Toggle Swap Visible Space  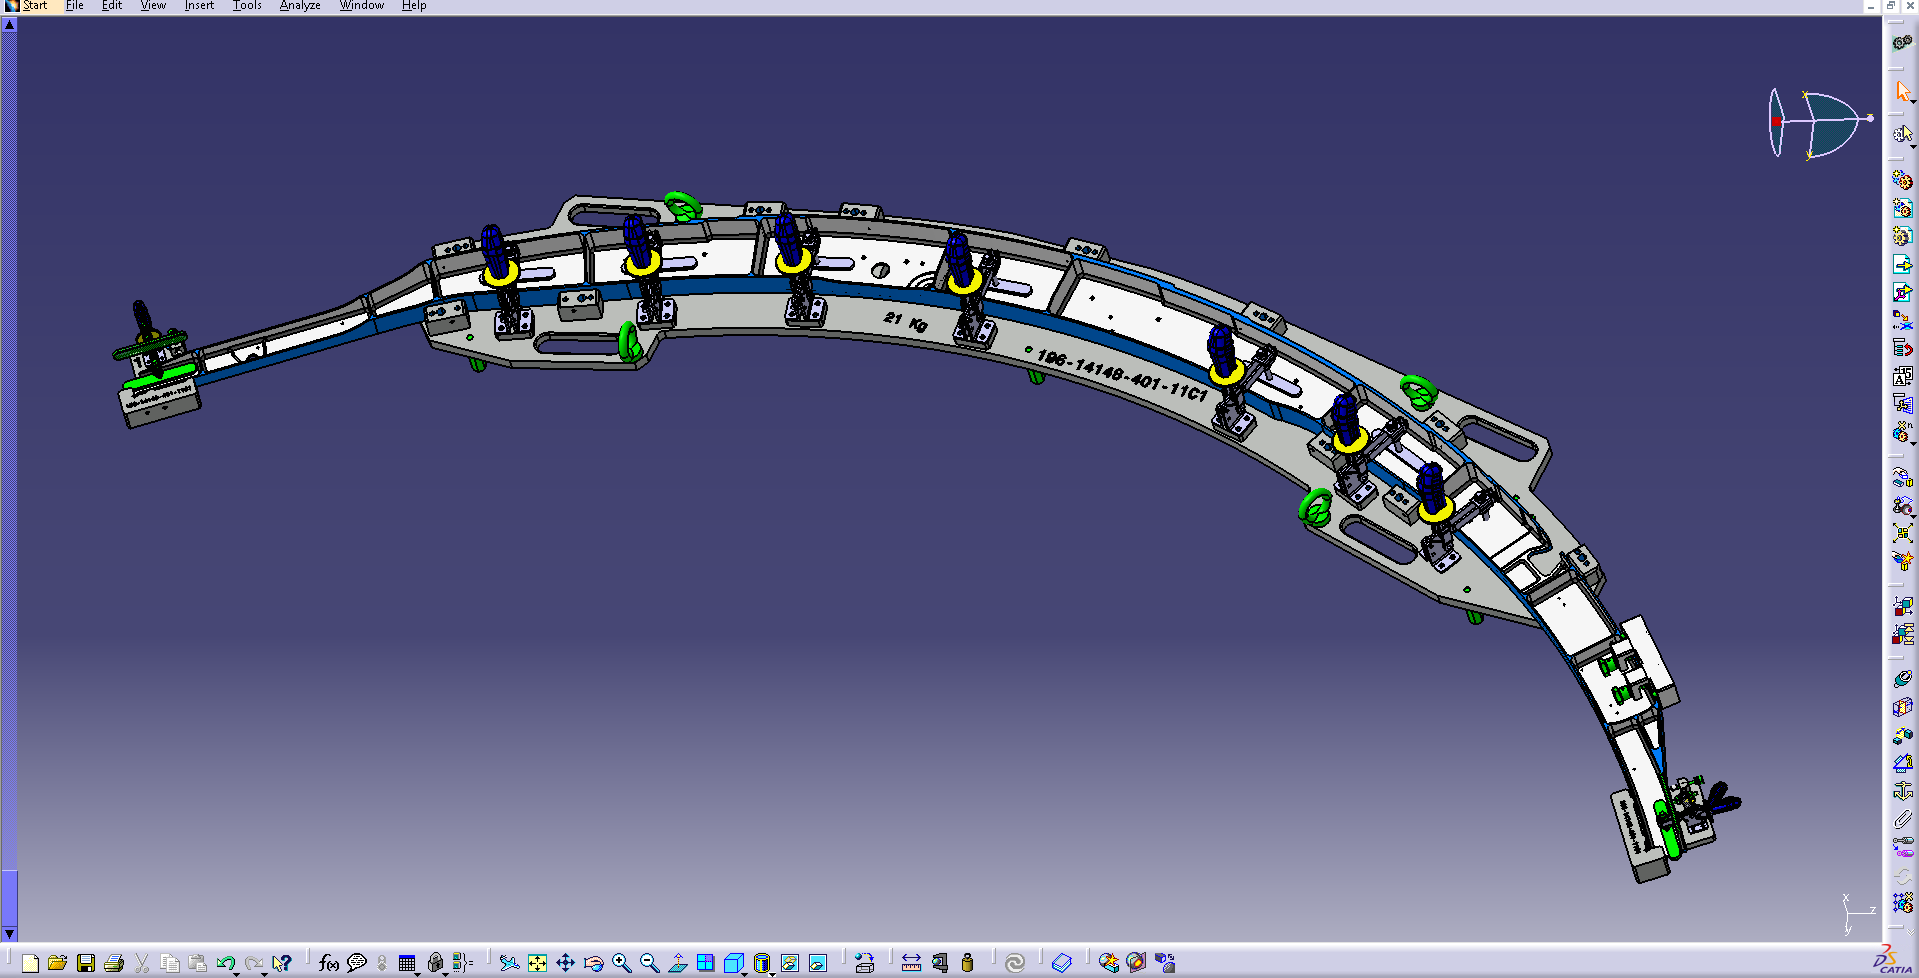(x=818, y=963)
